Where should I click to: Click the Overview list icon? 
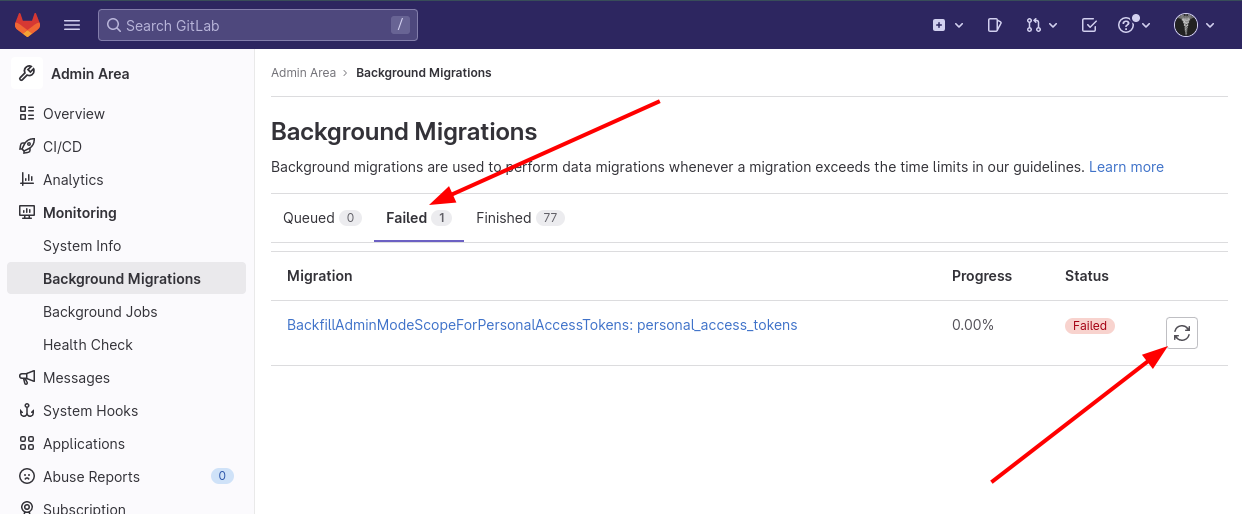point(27,114)
